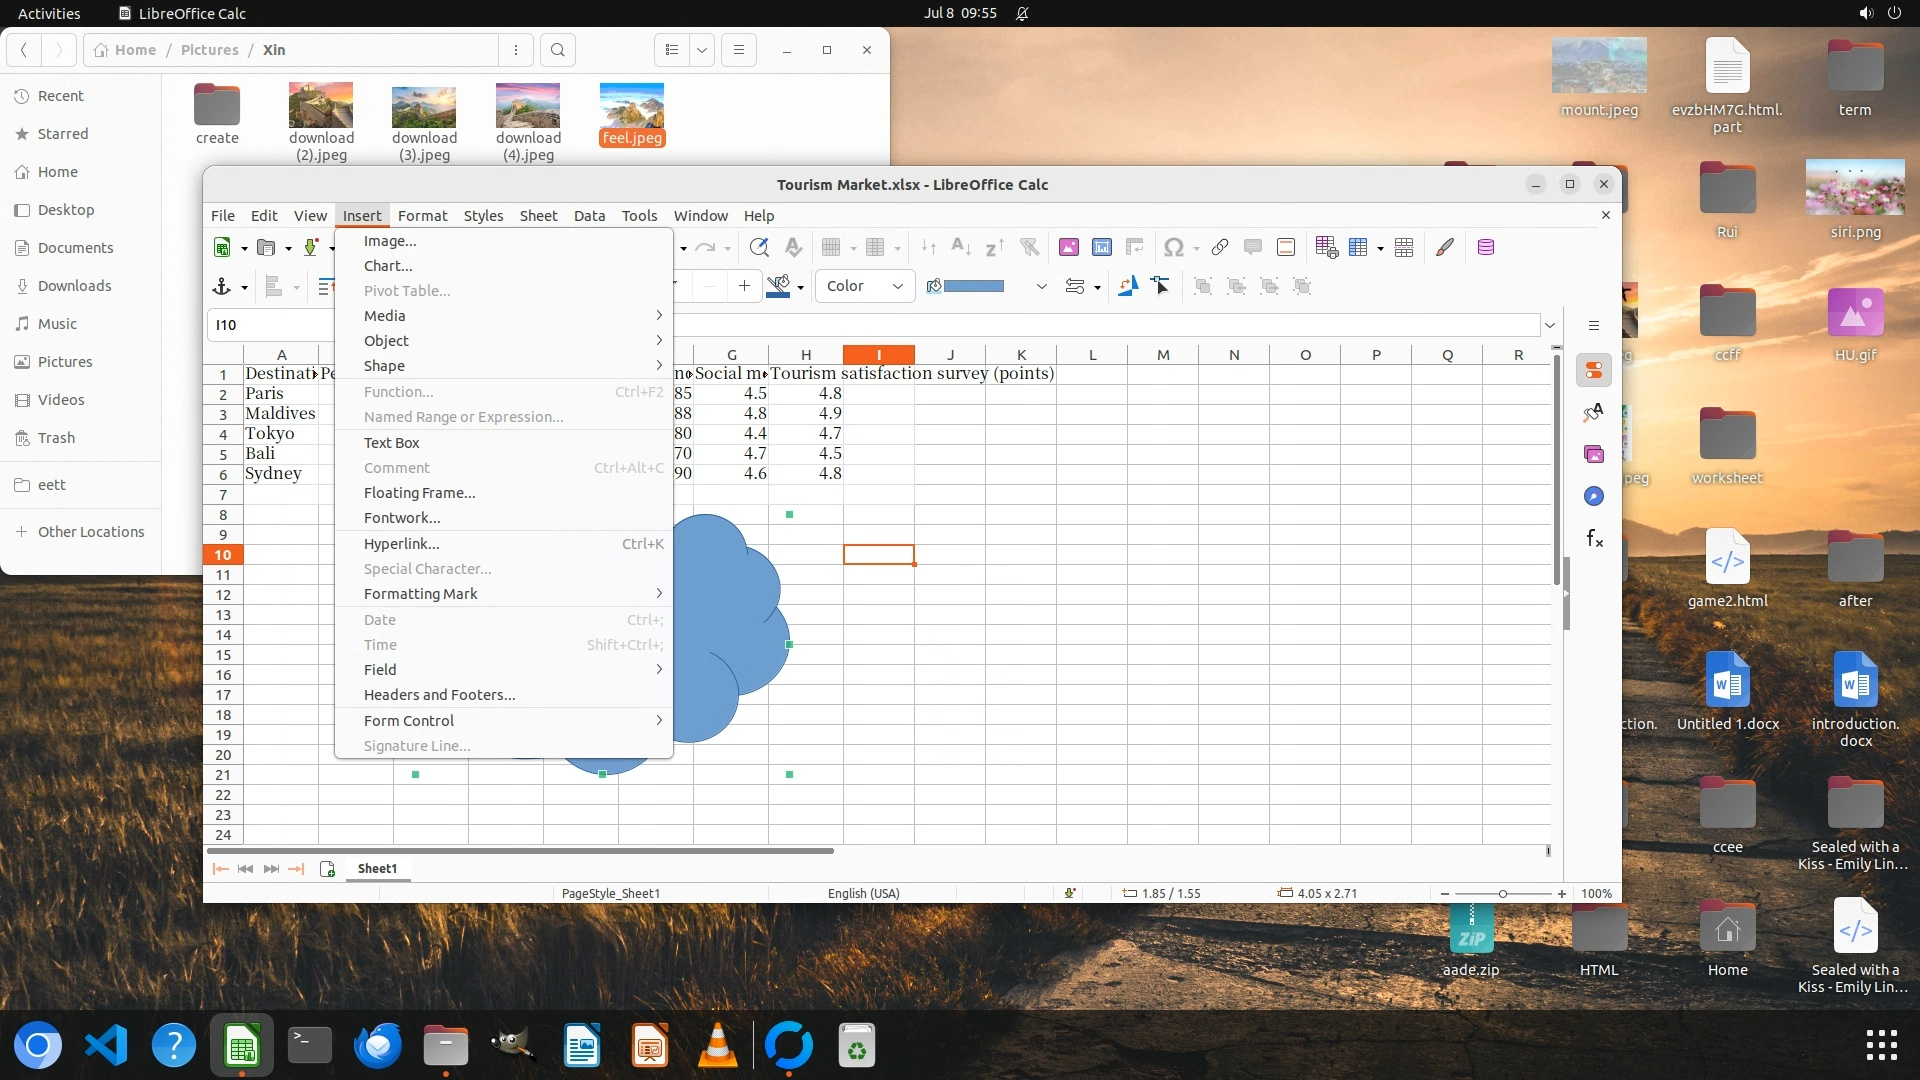Click Find & Replace magnifier icon
1920x1080 pixels.
point(759,247)
